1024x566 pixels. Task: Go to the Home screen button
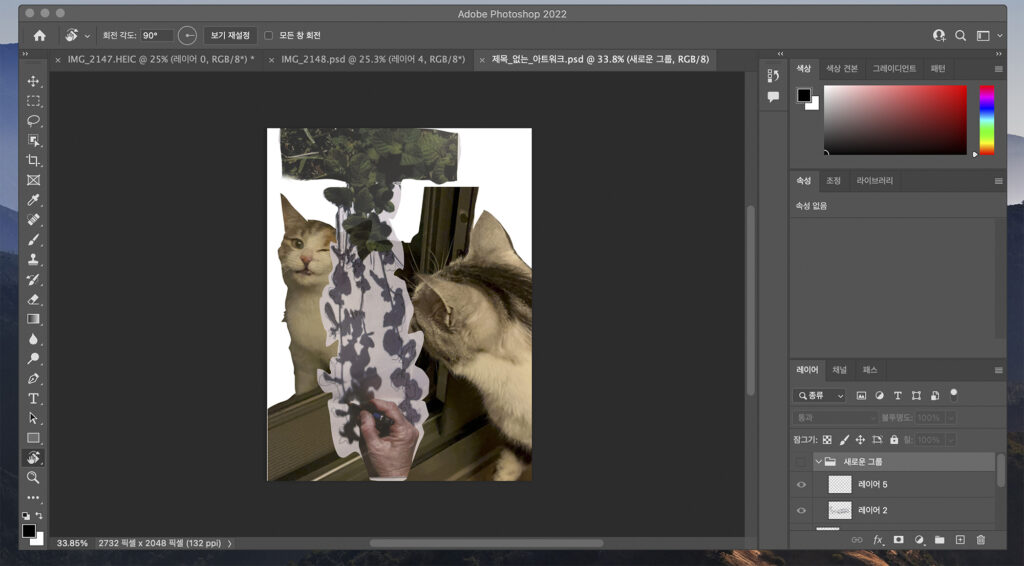(x=39, y=35)
